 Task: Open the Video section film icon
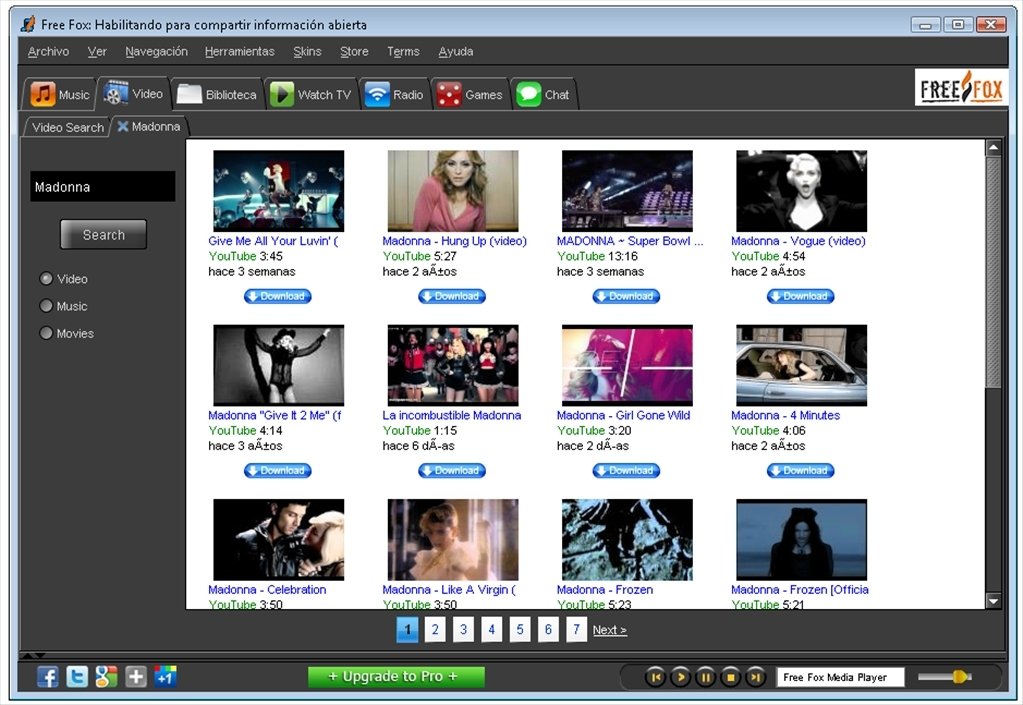pos(116,93)
